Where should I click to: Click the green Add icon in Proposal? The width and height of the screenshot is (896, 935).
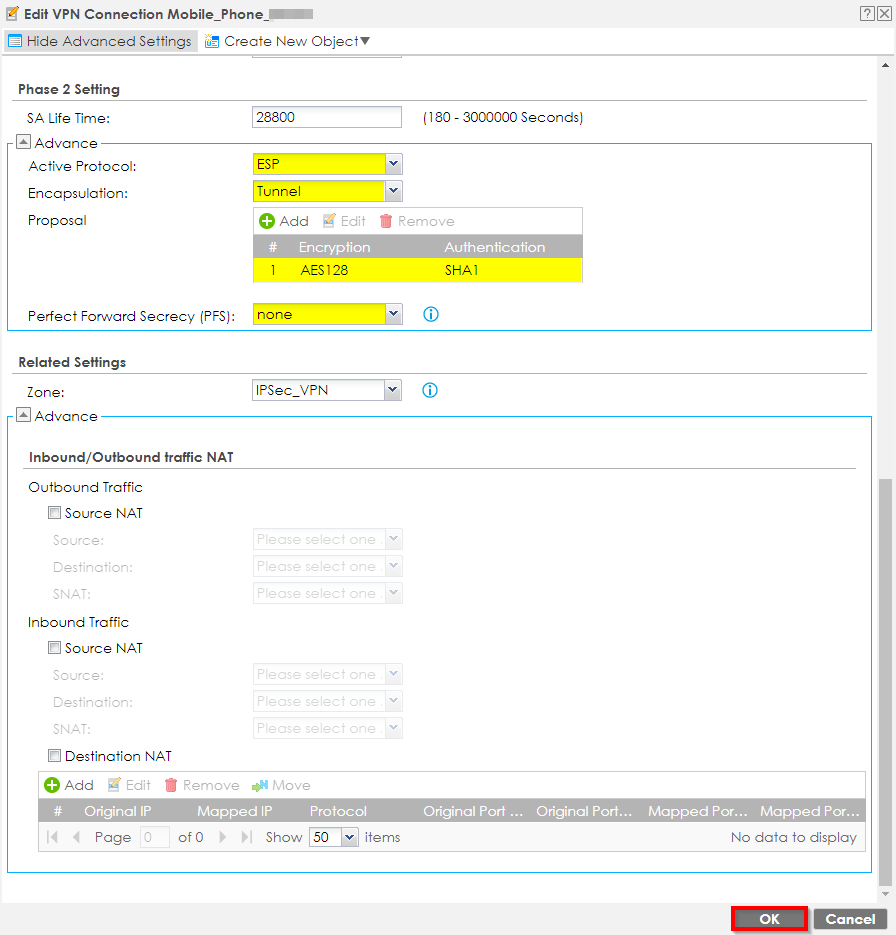coord(267,221)
